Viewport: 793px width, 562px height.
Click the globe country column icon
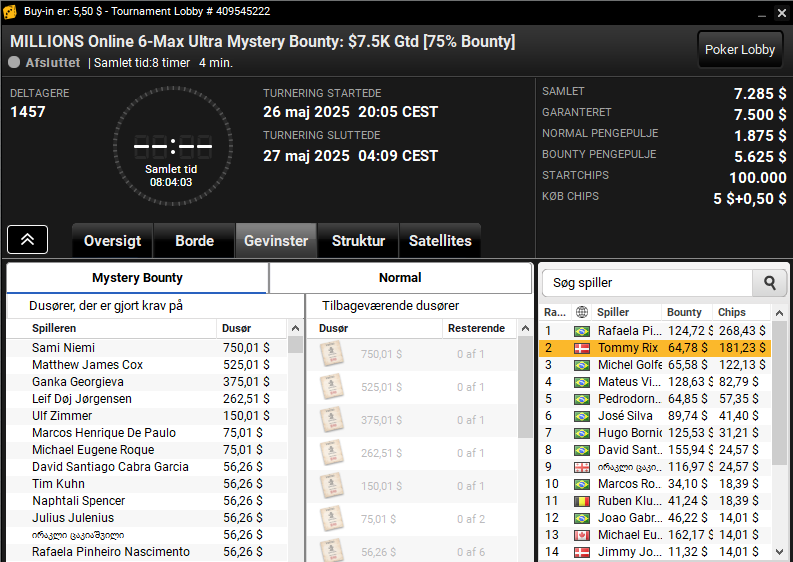pyautogui.click(x=582, y=312)
